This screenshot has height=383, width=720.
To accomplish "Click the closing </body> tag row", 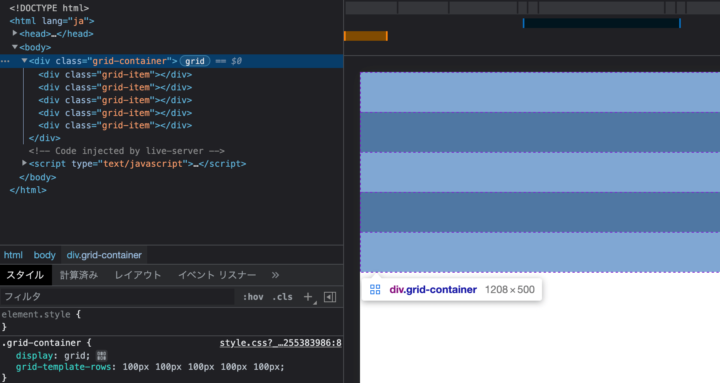I will click(x=38, y=177).
